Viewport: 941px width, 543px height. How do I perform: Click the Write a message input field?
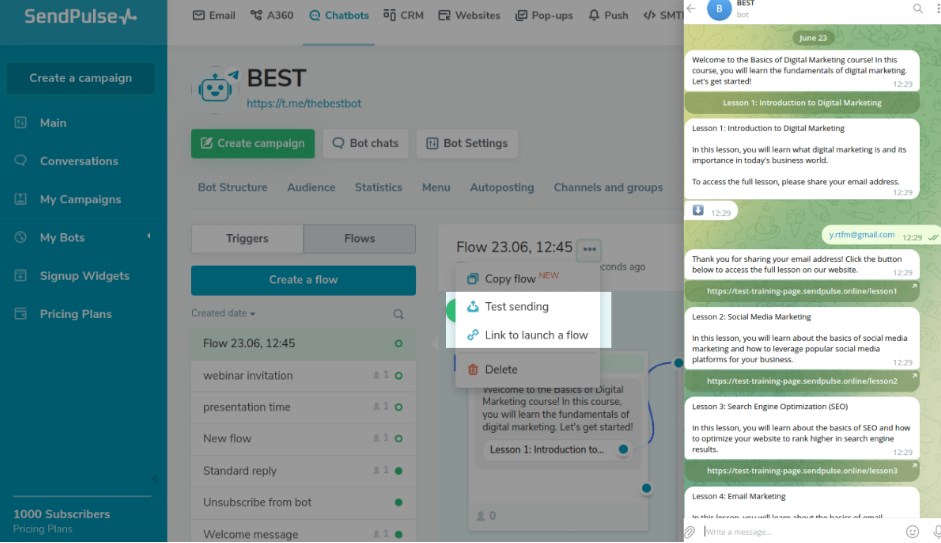click(x=801, y=532)
